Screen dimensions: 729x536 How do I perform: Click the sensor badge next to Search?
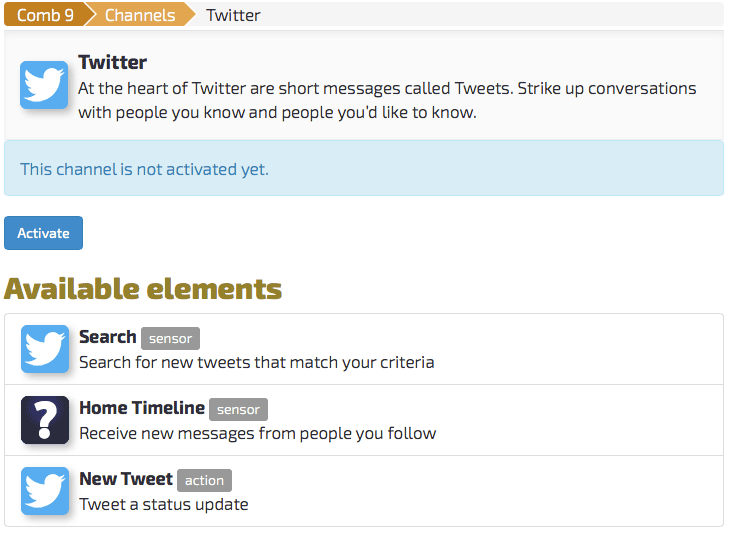pyautogui.click(x=170, y=338)
